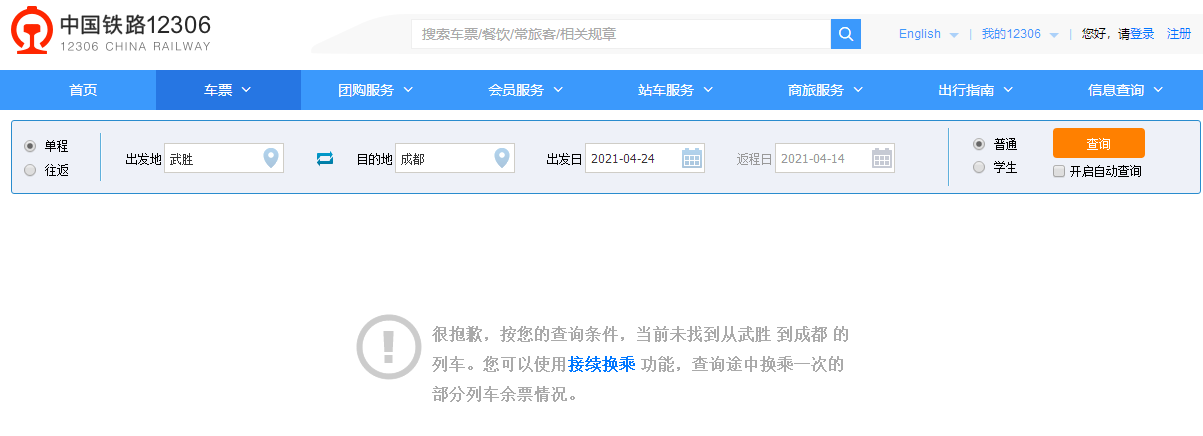Select the 单程 one-way radio button

point(30,145)
